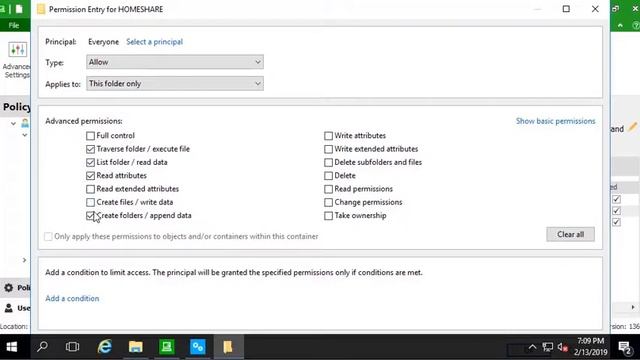Toggle Create folders / append data checkbox
Image resolution: width=640 pixels, height=360 pixels.
[90, 216]
